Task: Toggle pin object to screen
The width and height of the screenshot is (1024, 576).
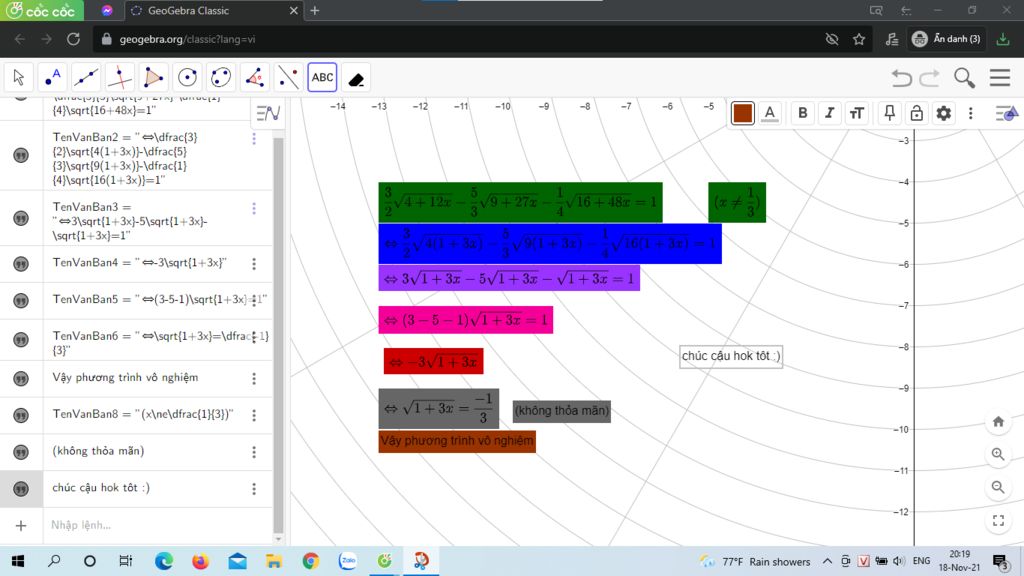Action: click(889, 113)
